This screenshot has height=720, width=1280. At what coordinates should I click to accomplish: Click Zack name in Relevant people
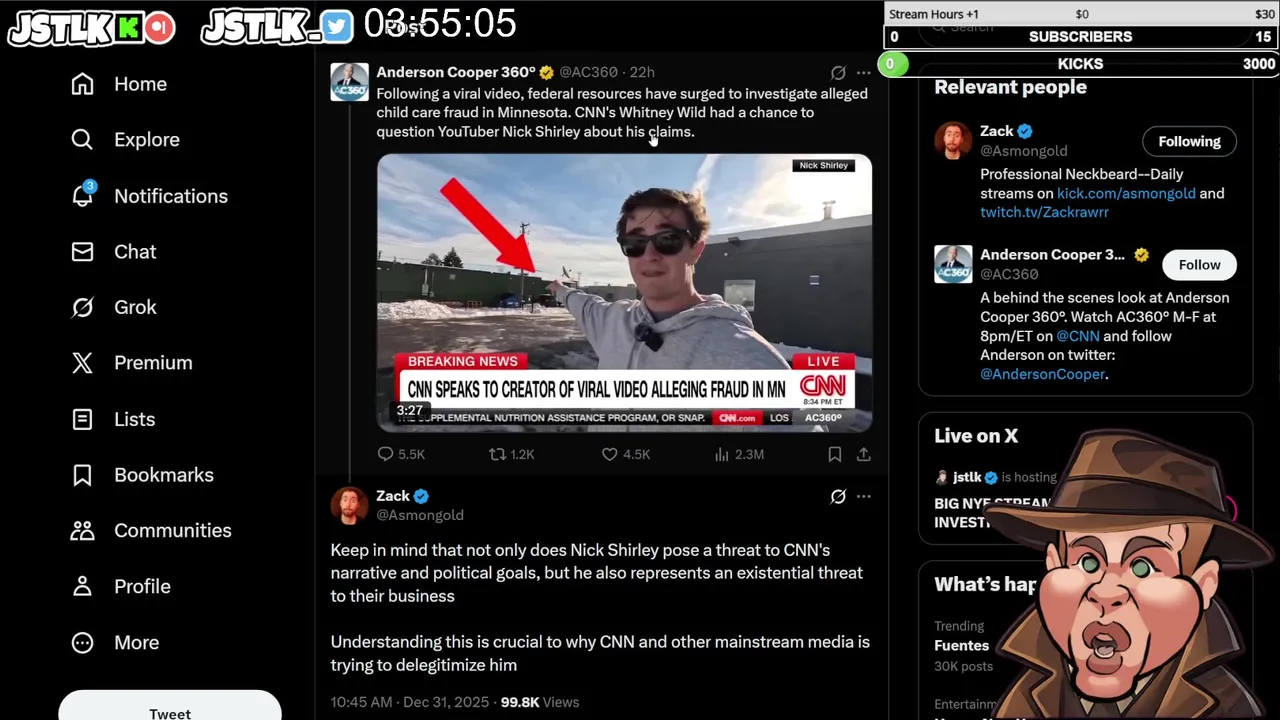pyautogui.click(x=997, y=131)
